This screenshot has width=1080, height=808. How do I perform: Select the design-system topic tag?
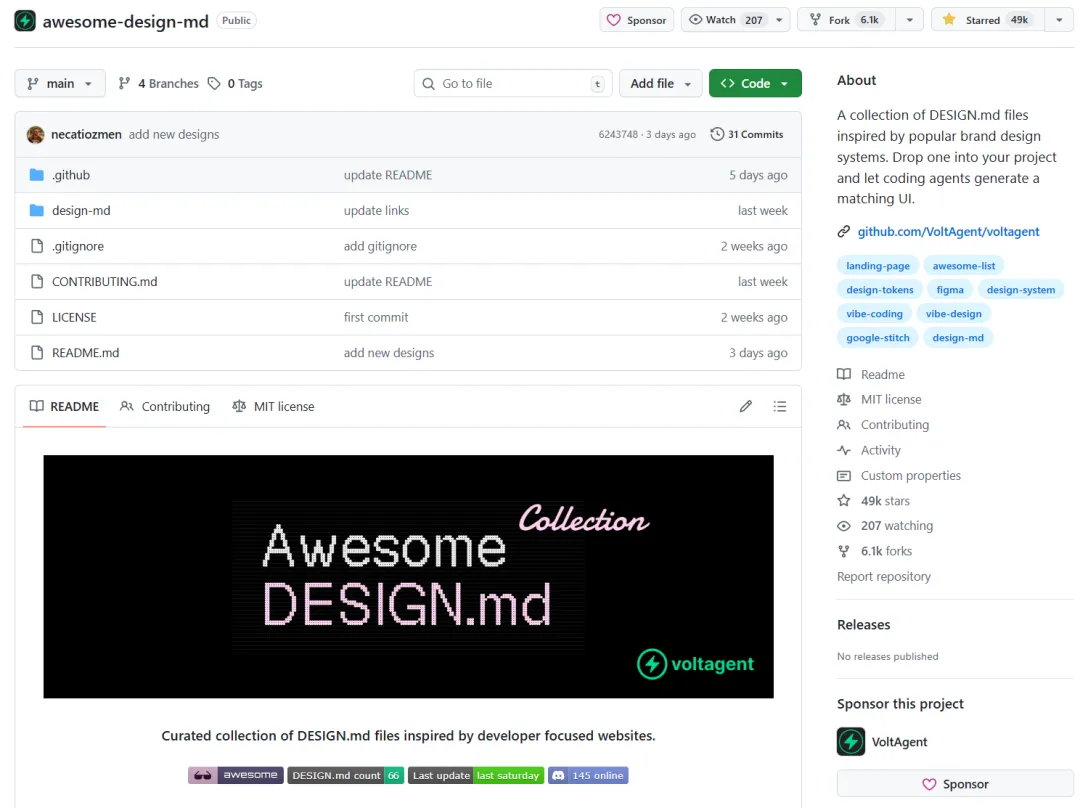click(1021, 290)
